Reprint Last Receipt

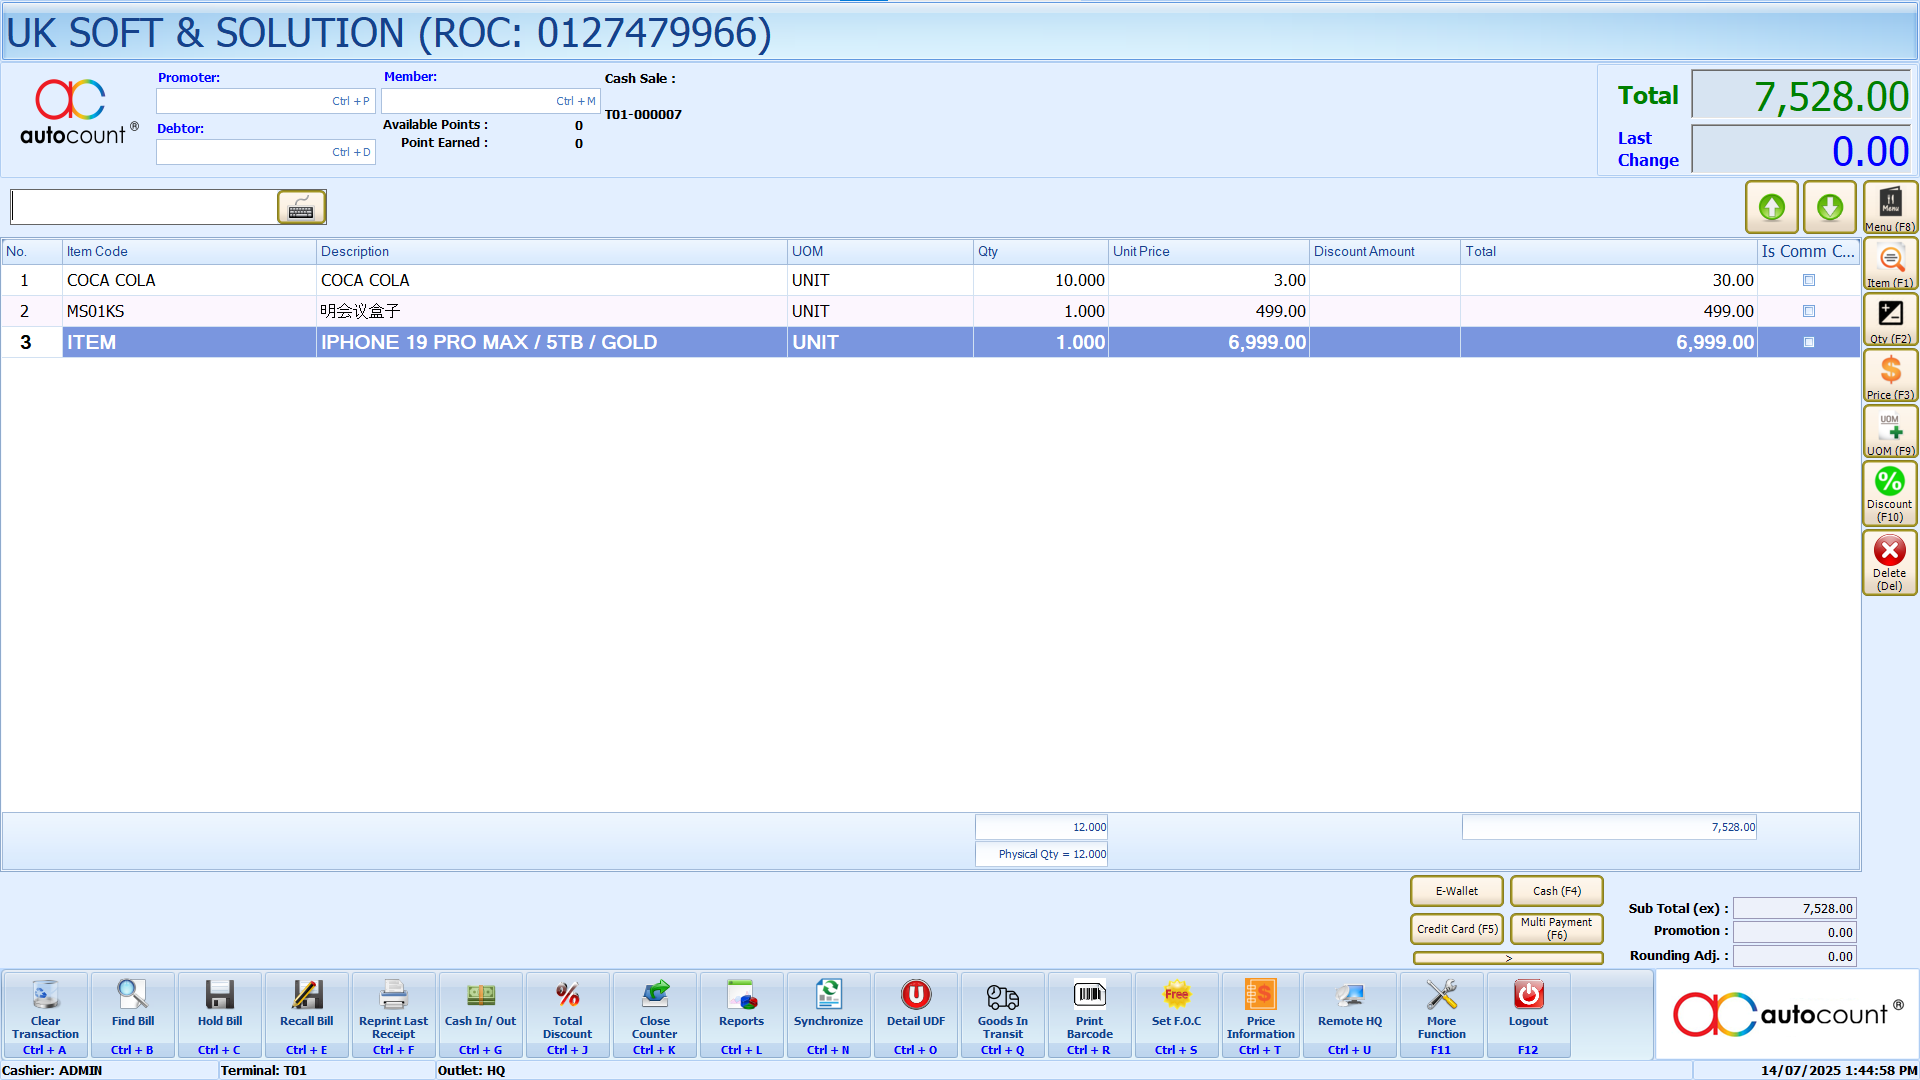click(393, 1015)
